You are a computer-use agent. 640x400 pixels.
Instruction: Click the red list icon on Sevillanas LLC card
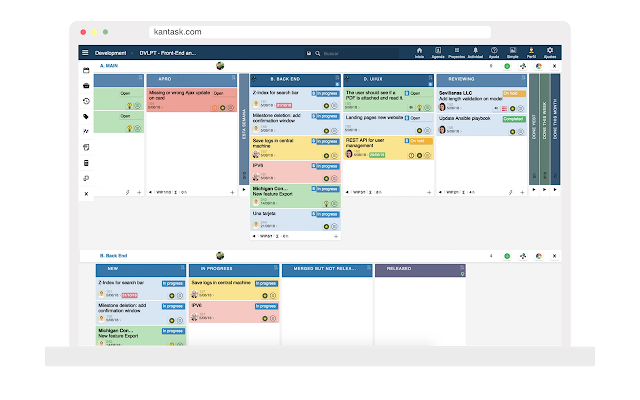[x=504, y=109]
